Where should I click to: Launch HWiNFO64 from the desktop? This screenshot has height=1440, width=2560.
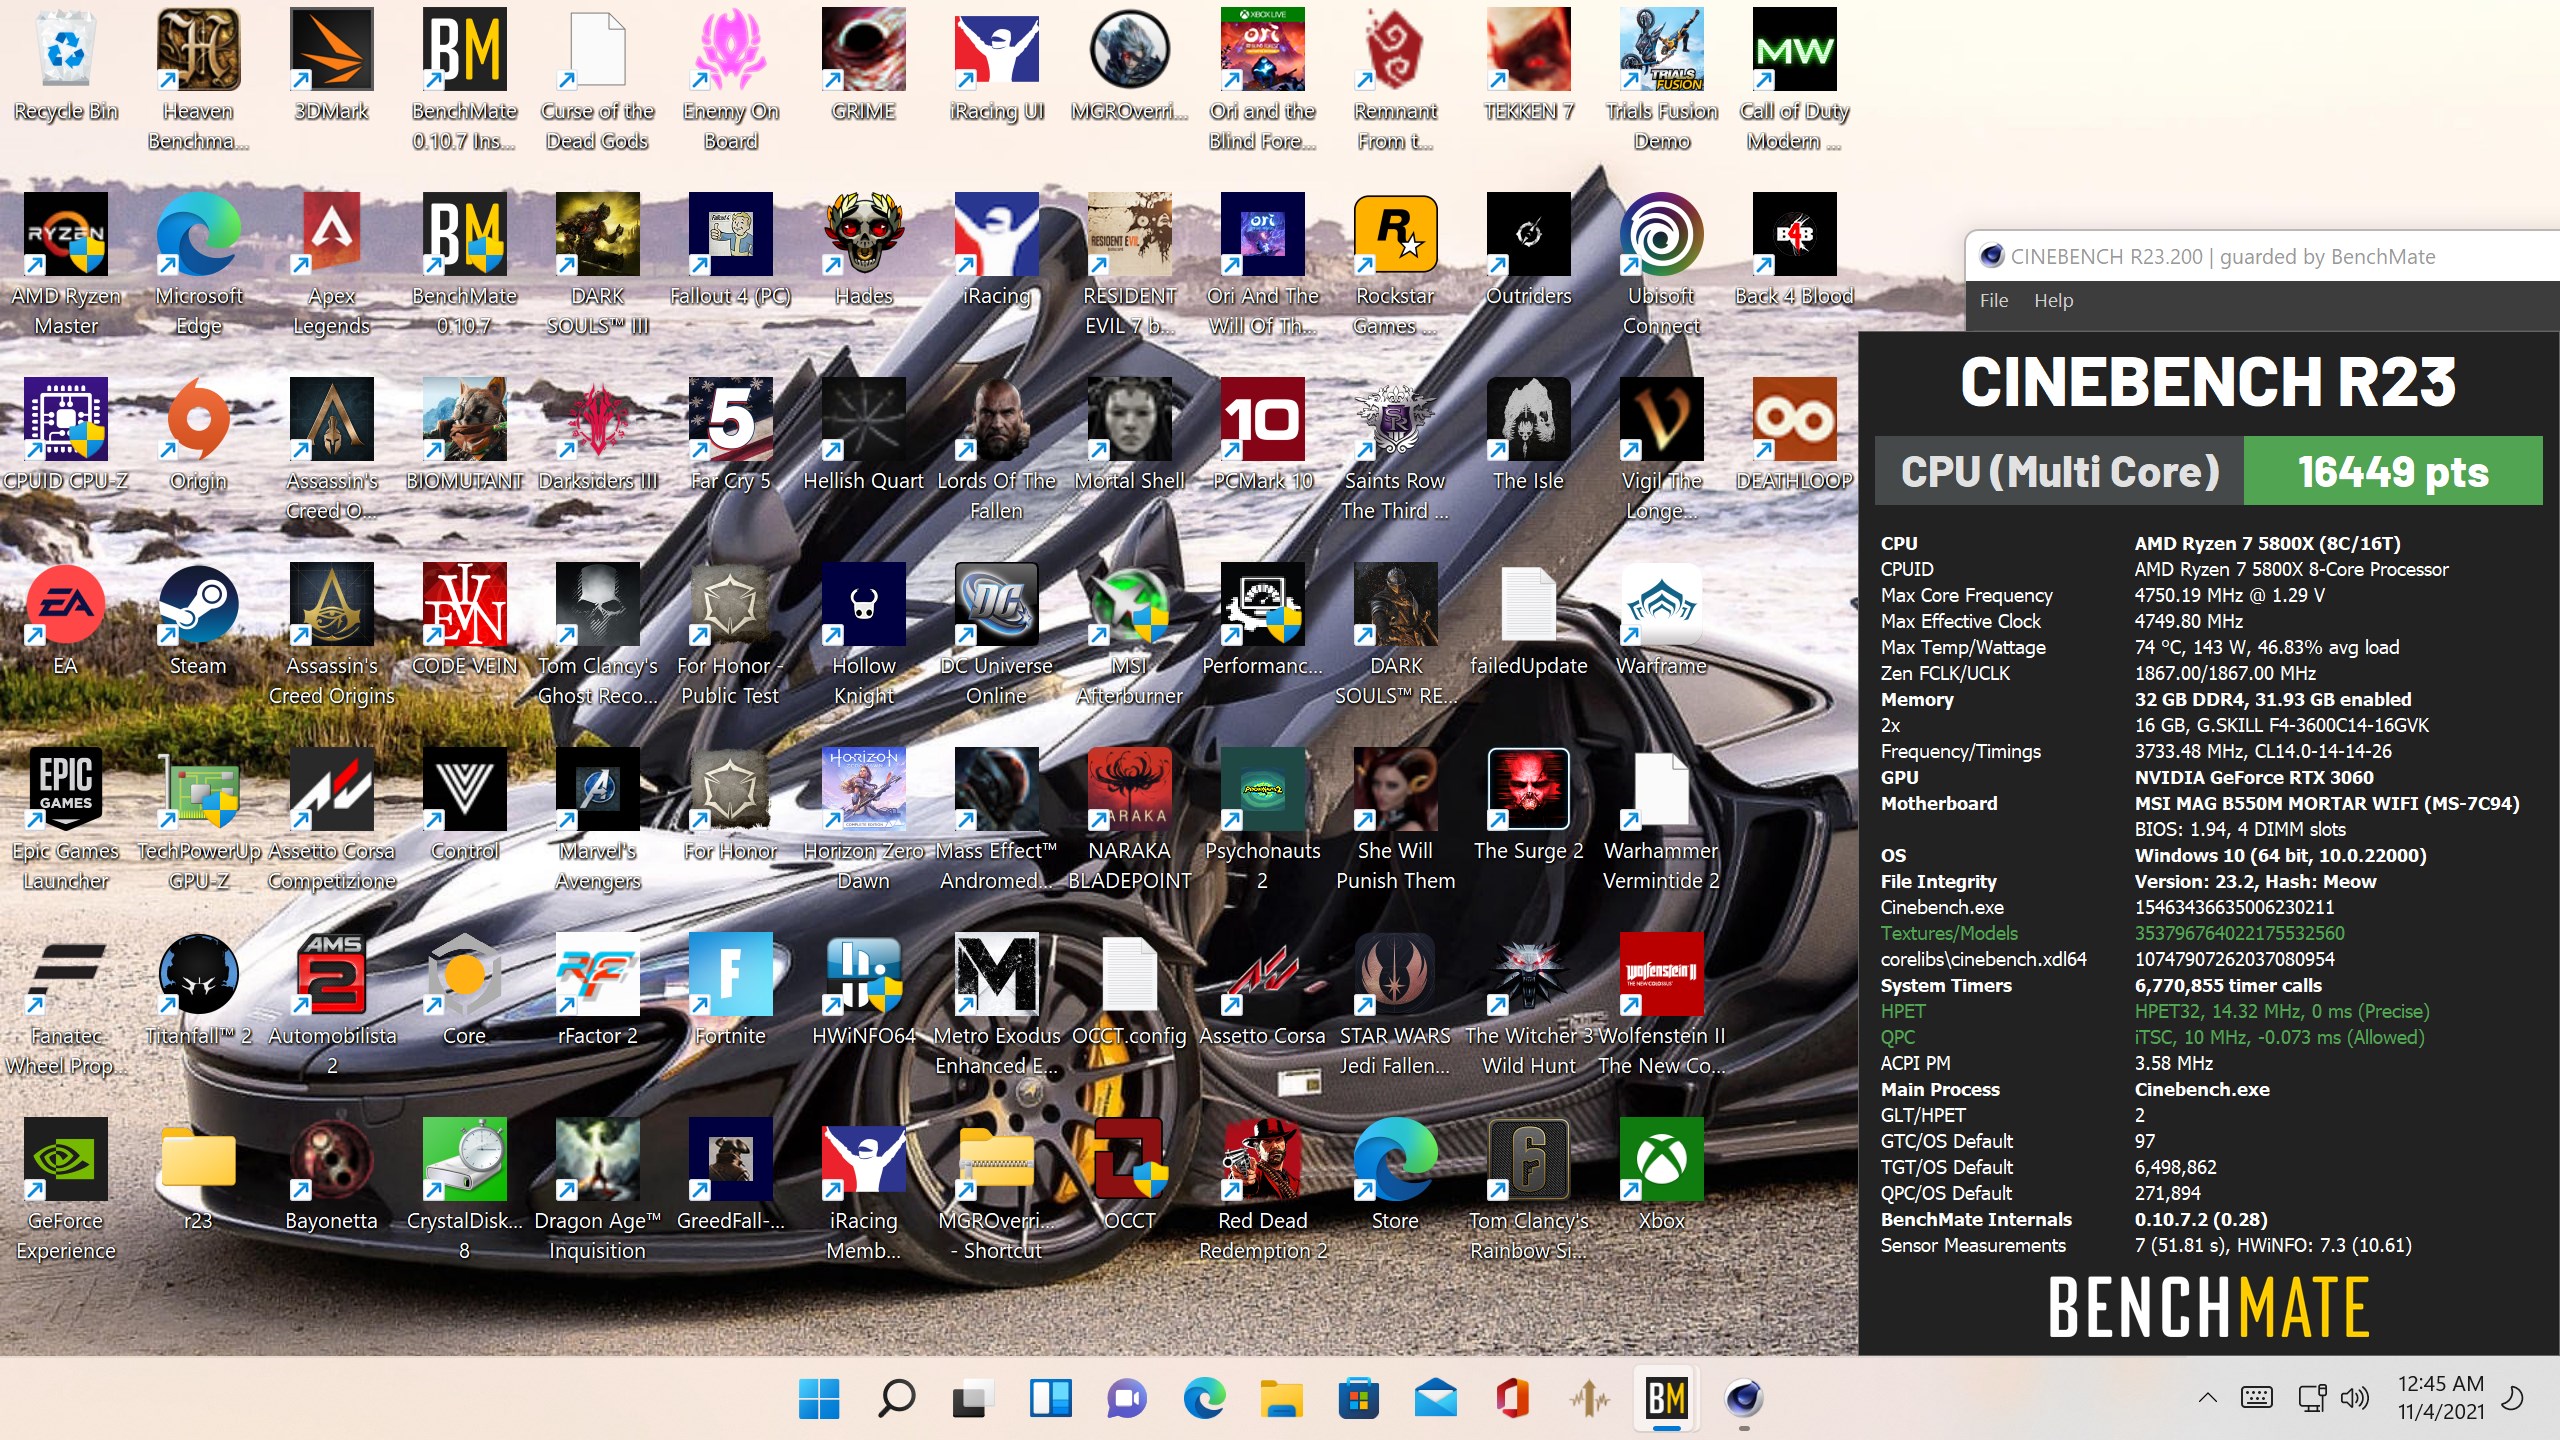coord(864,991)
